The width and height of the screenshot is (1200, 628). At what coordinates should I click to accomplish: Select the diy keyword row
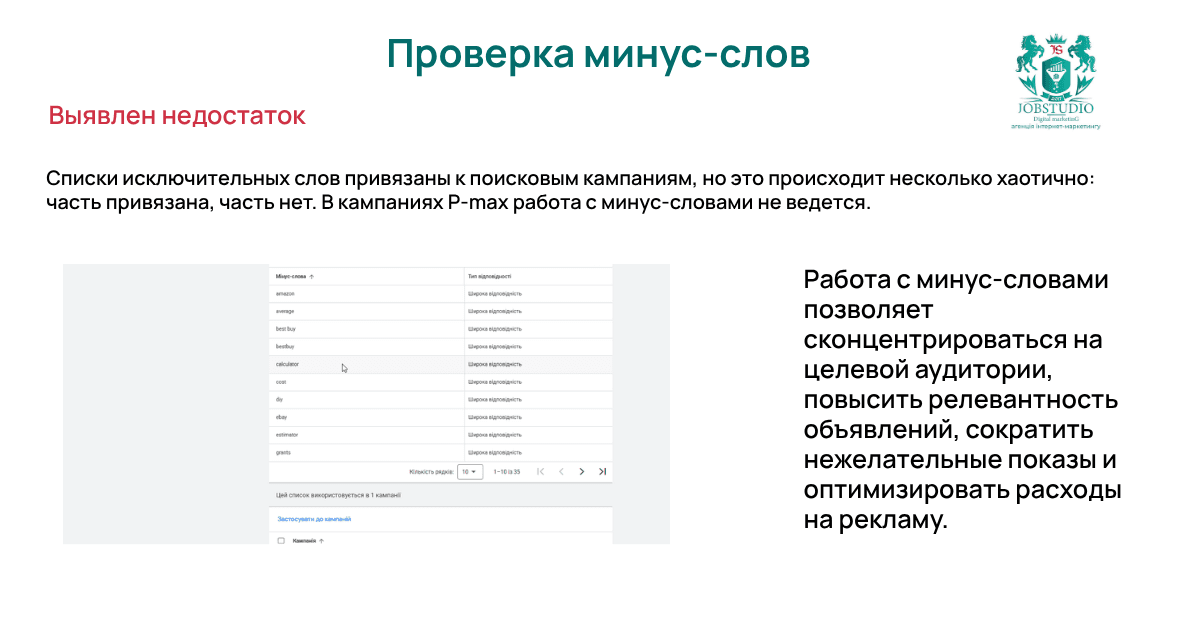click(441, 399)
